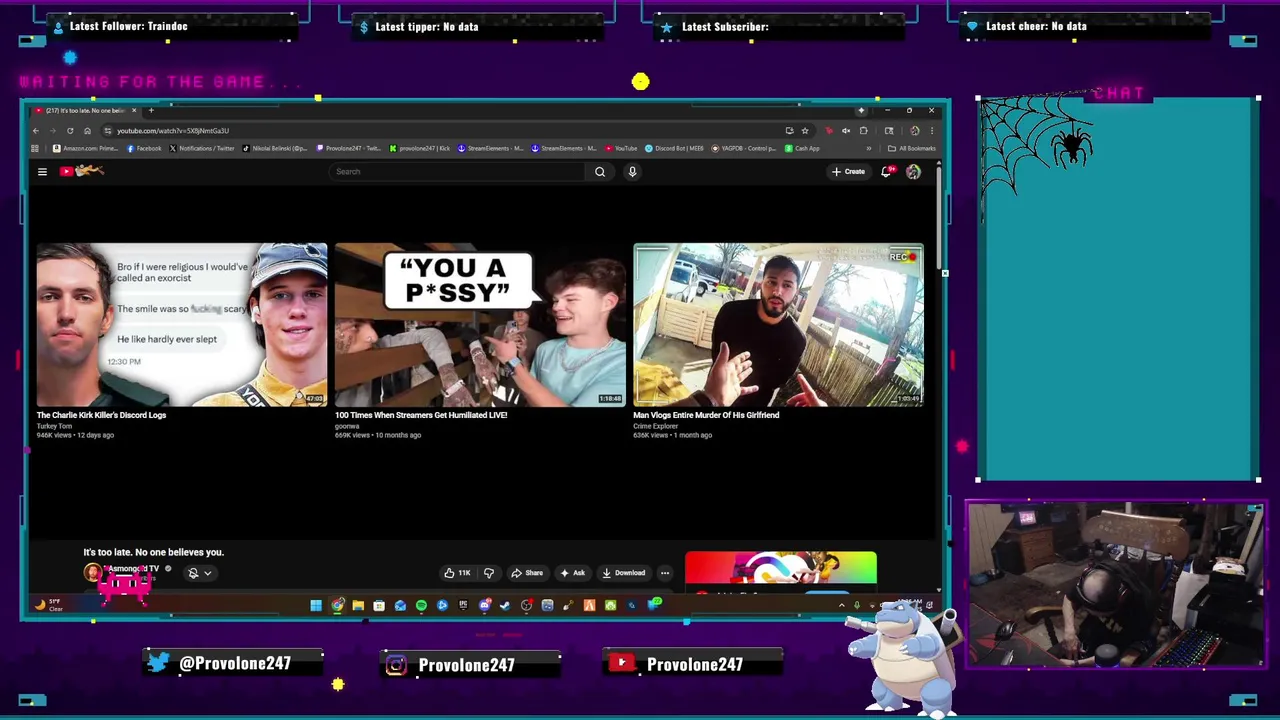1280x720 pixels.
Task: Open the Facebook bookmark
Action: click(x=144, y=148)
